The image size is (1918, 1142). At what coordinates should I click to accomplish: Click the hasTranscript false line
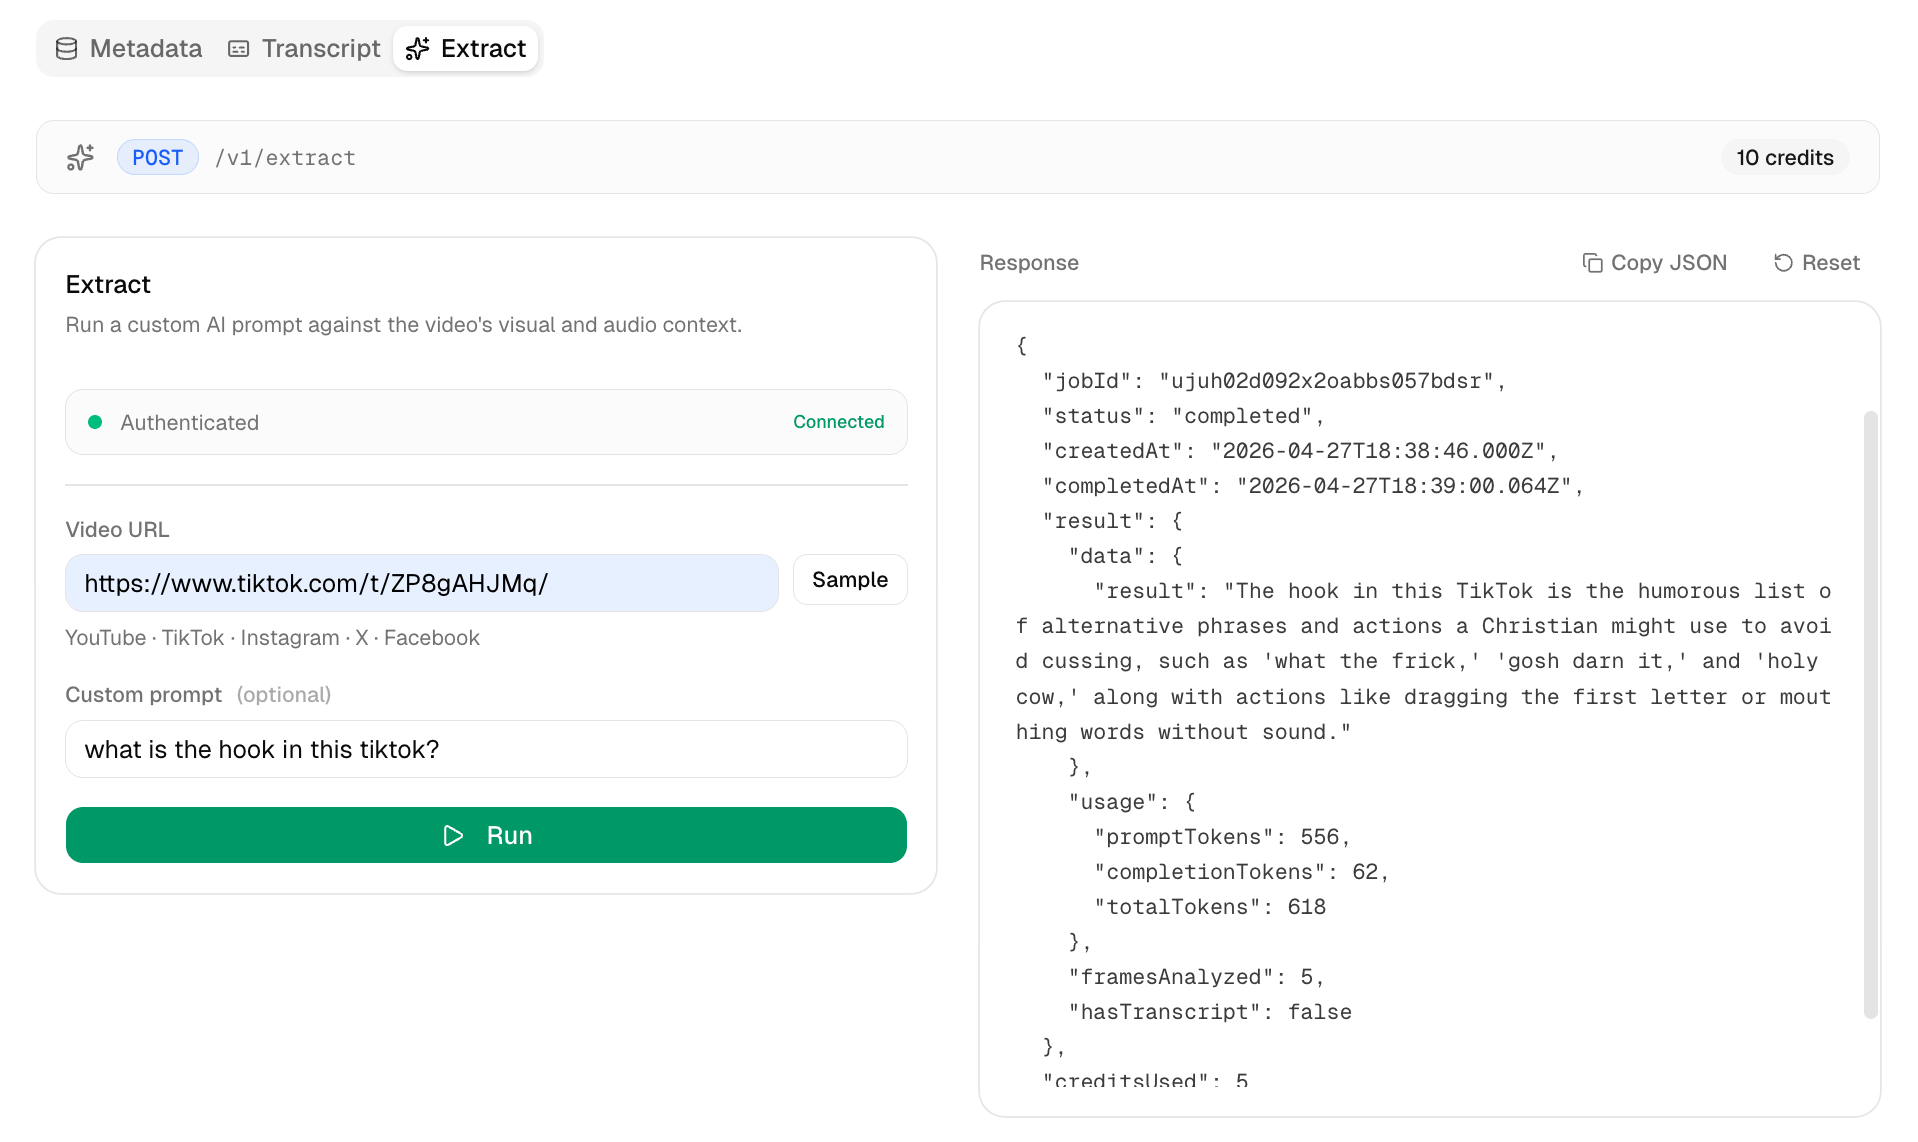pyautogui.click(x=1210, y=1012)
